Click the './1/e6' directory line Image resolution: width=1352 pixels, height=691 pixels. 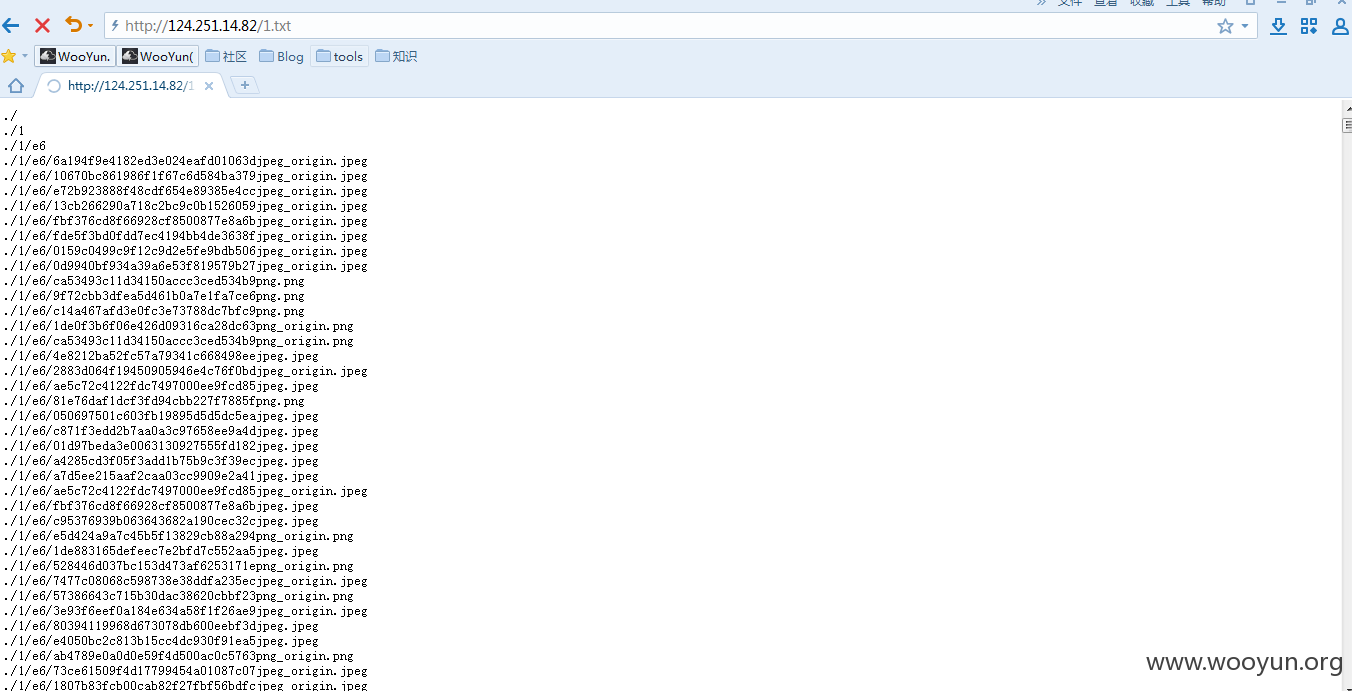click(24, 146)
